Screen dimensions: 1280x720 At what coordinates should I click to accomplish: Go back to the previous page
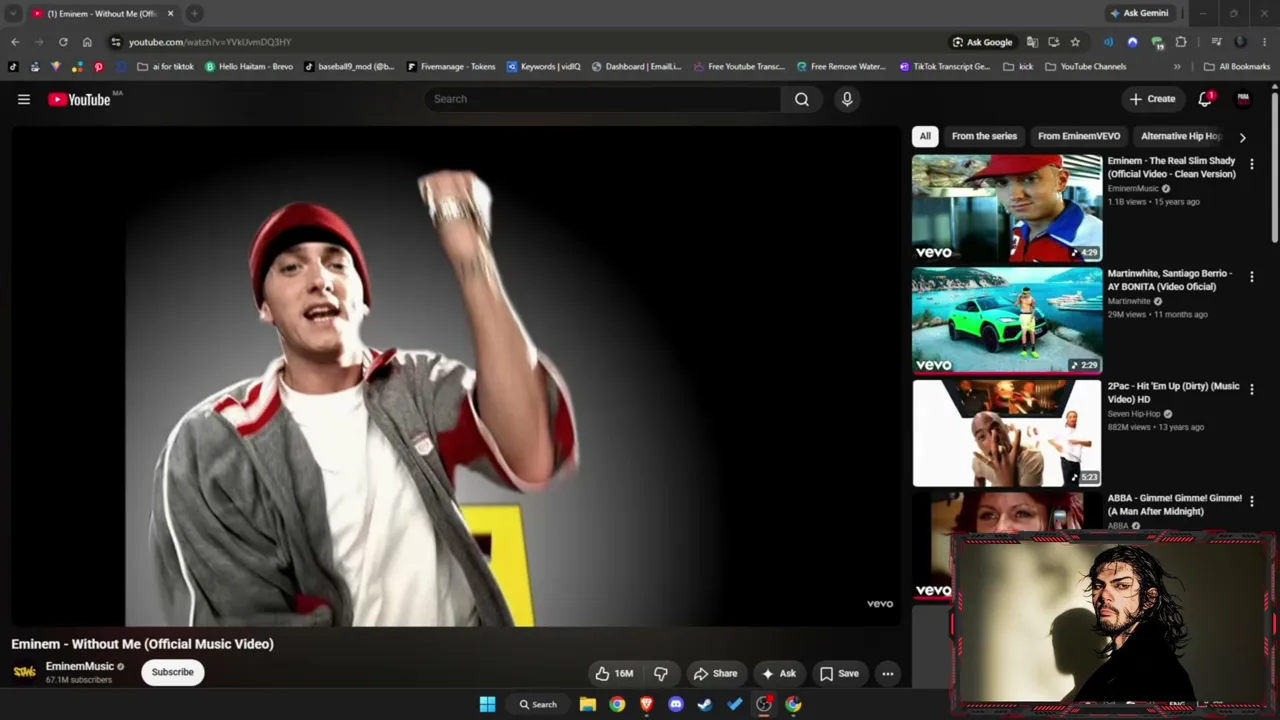coord(15,42)
